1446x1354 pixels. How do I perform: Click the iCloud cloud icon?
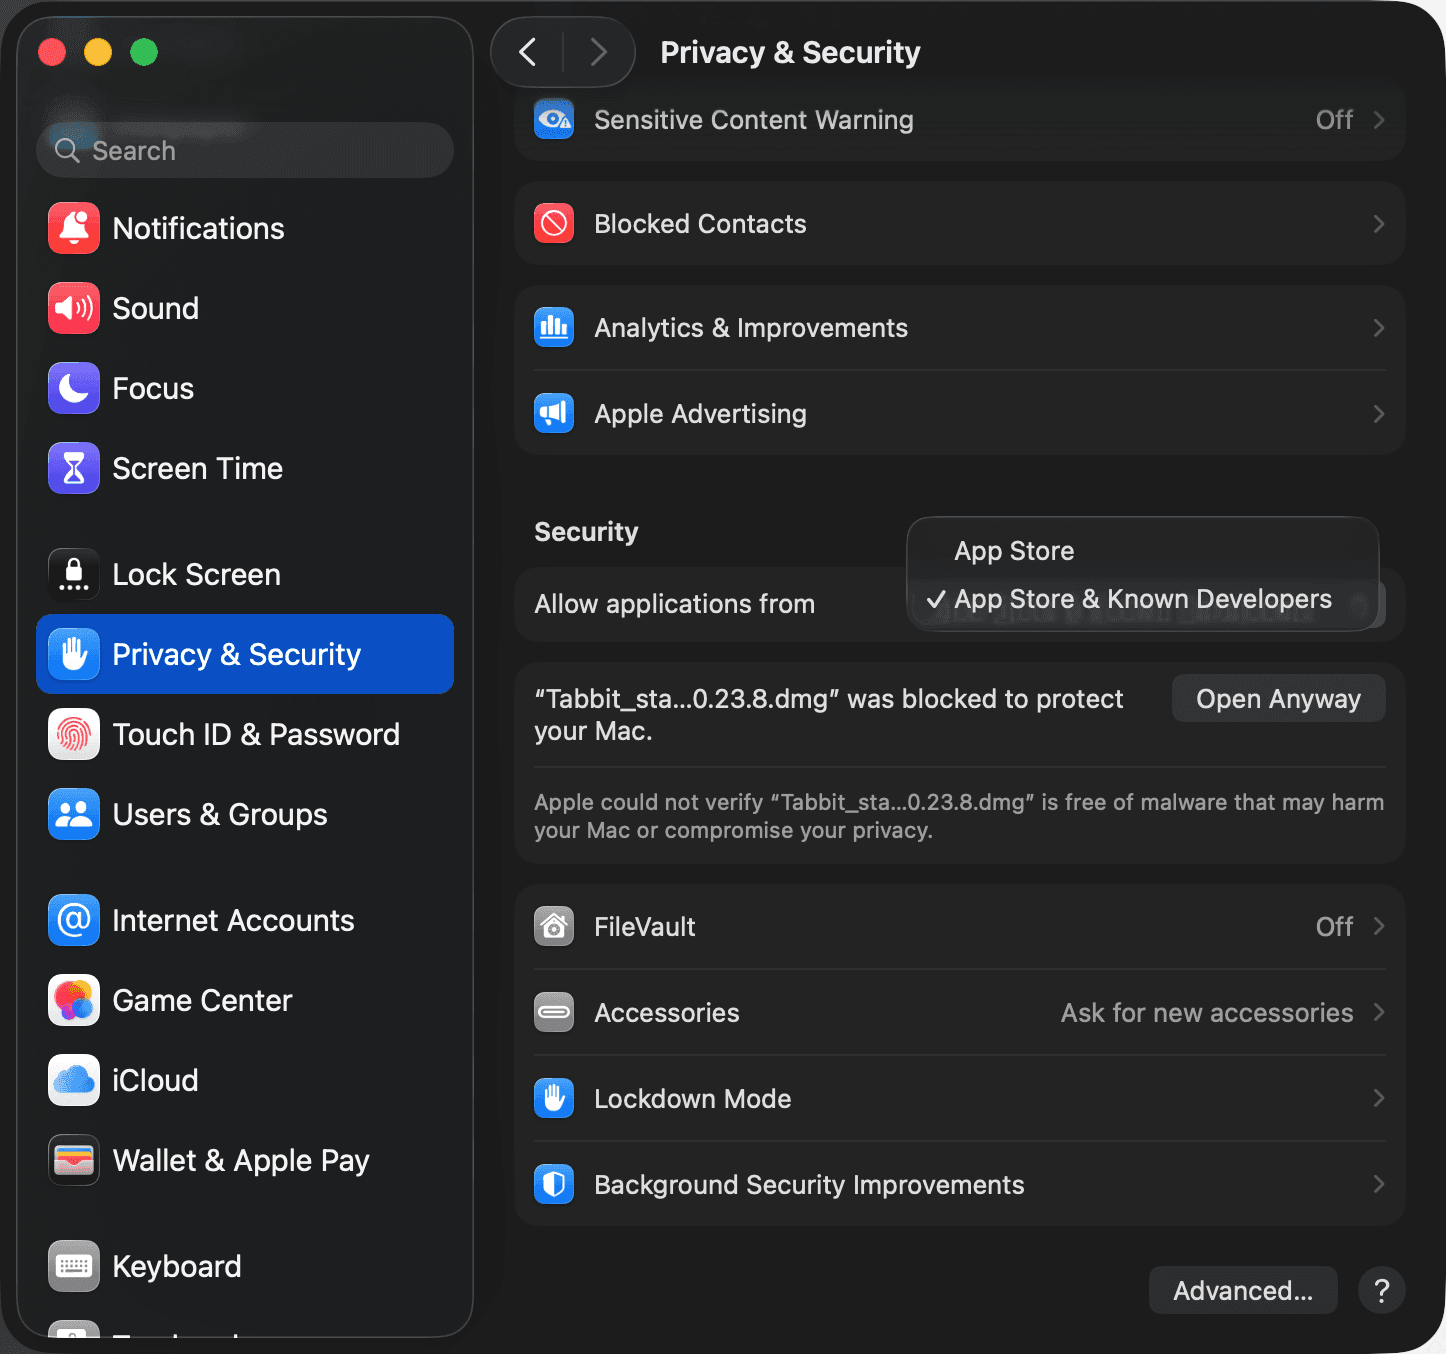74,1080
